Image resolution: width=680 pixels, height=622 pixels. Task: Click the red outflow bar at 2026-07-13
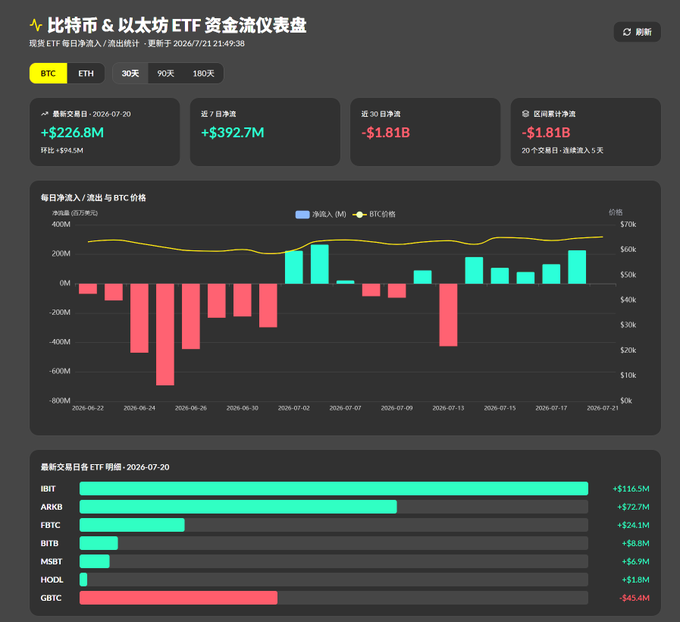point(448,315)
